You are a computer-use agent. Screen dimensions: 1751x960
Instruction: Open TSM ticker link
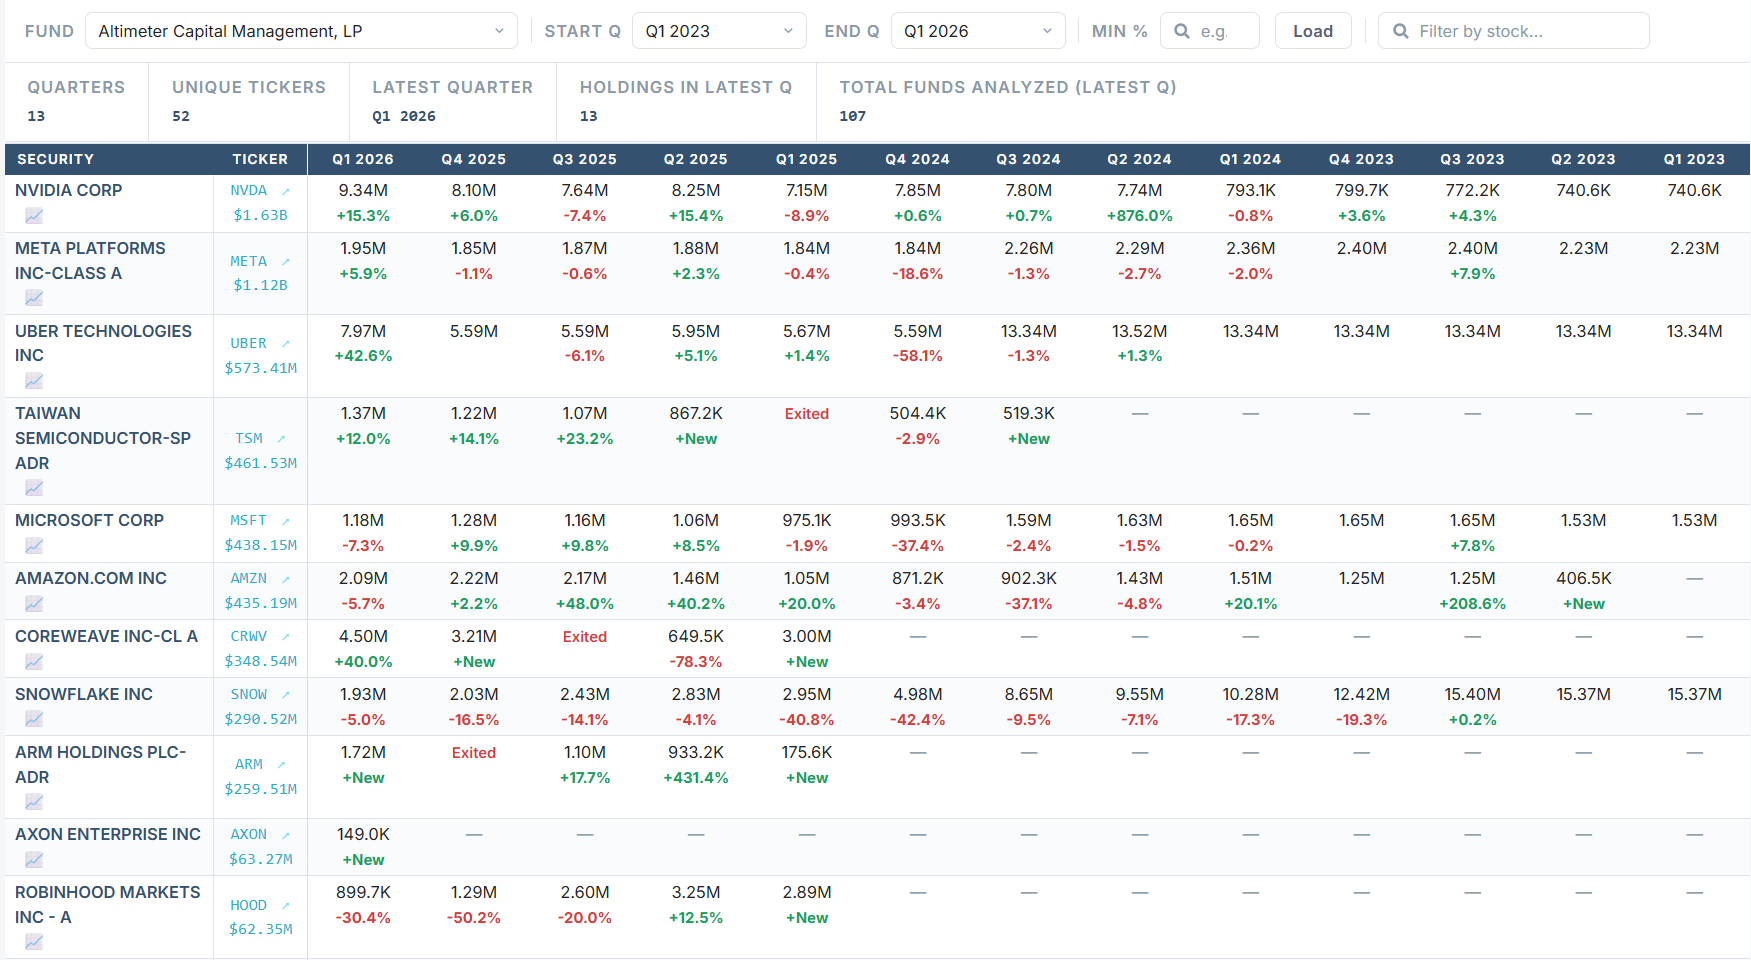tap(249, 438)
